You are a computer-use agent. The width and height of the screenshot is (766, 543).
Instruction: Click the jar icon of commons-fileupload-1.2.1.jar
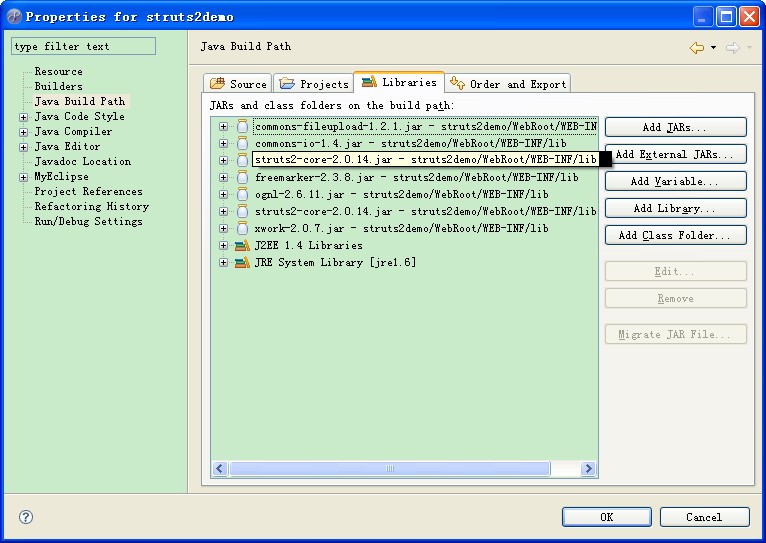point(242,126)
